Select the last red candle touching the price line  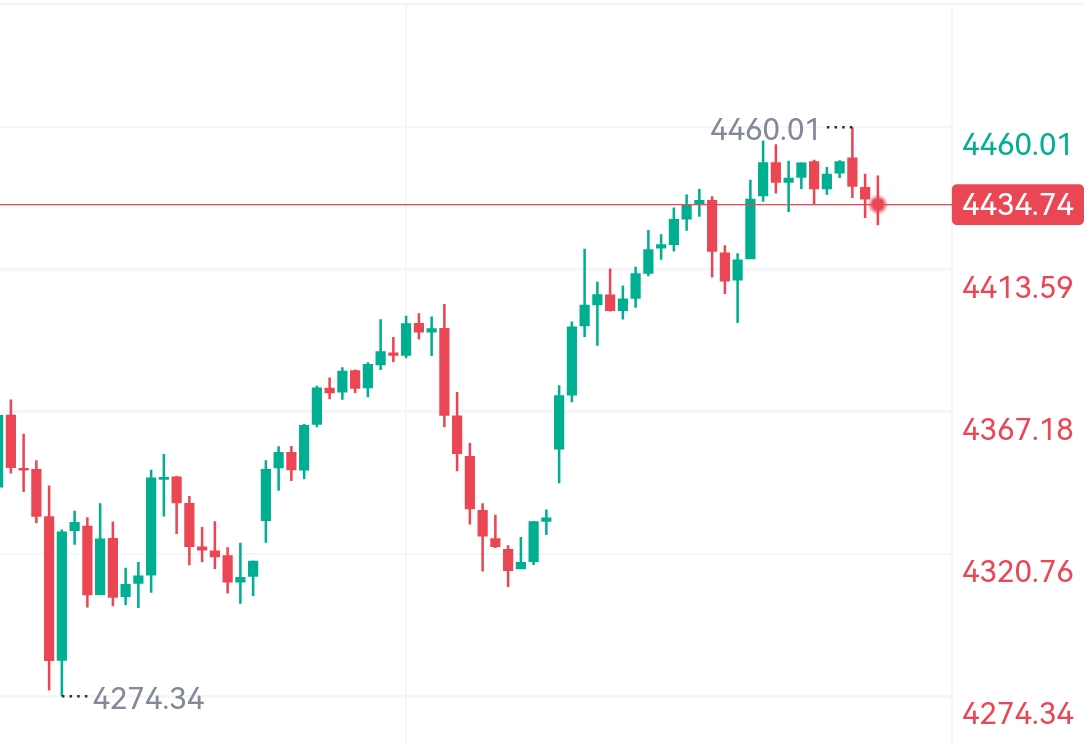point(866,193)
